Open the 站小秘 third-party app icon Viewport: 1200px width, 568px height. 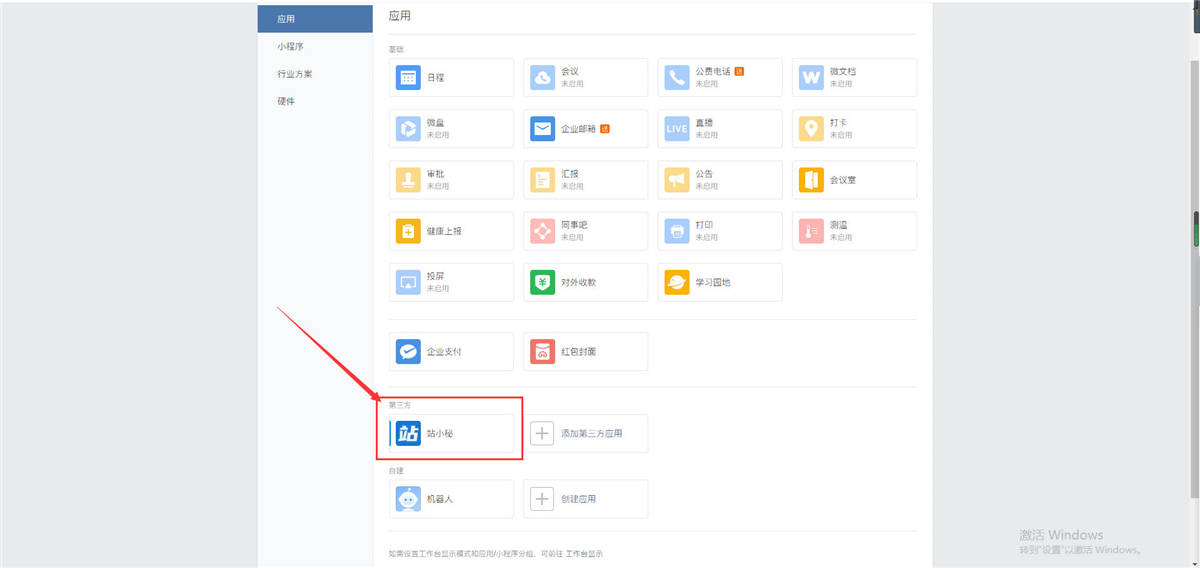tap(408, 433)
